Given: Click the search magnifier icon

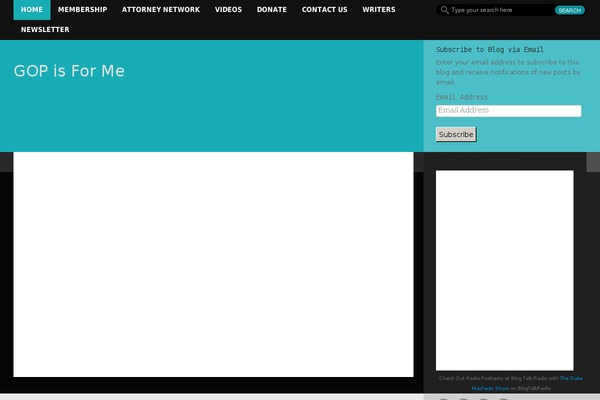Looking at the screenshot, I should (x=444, y=10).
